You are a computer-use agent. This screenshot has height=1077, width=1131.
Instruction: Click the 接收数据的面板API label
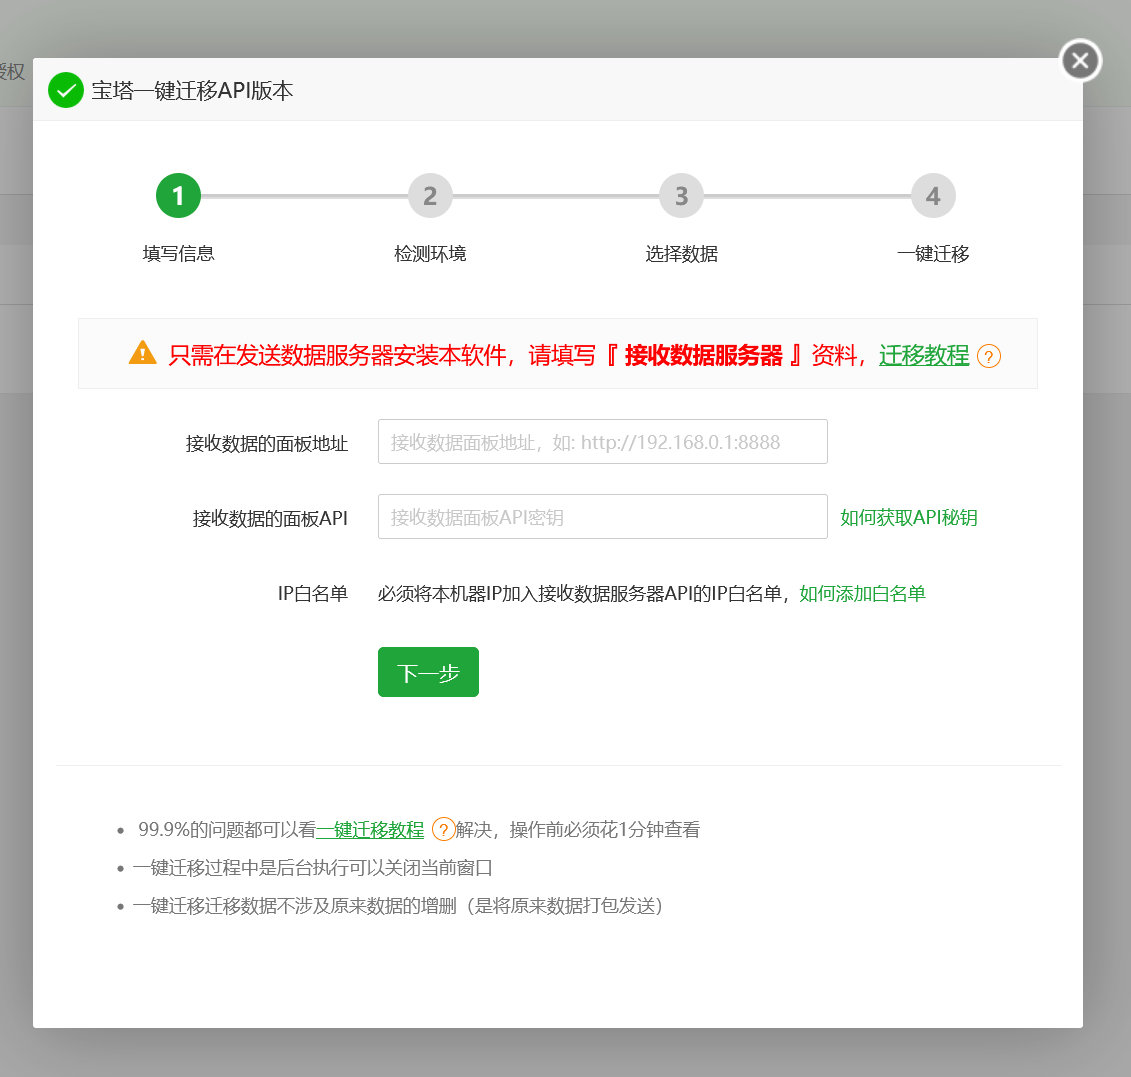coord(270,518)
